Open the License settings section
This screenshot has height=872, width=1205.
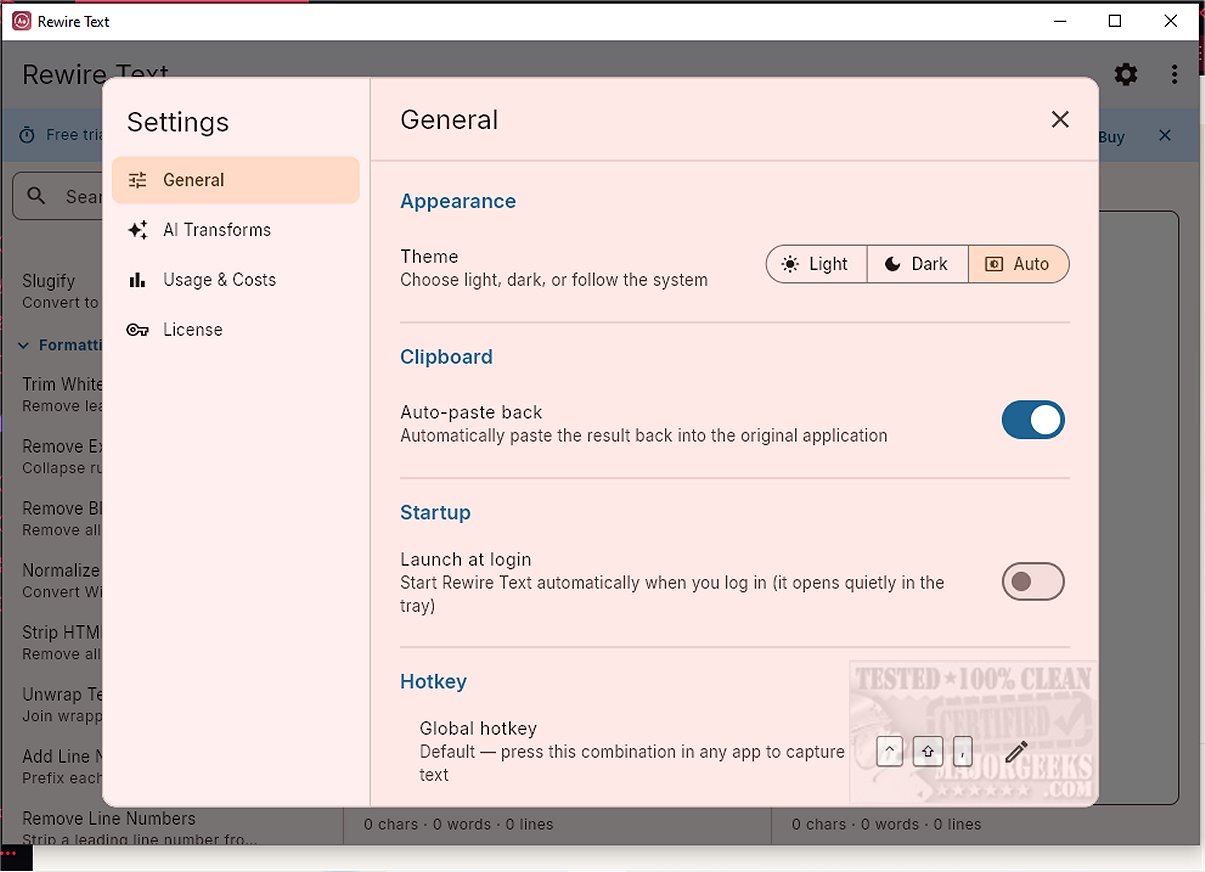pyautogui.click(x=235, y=330)
